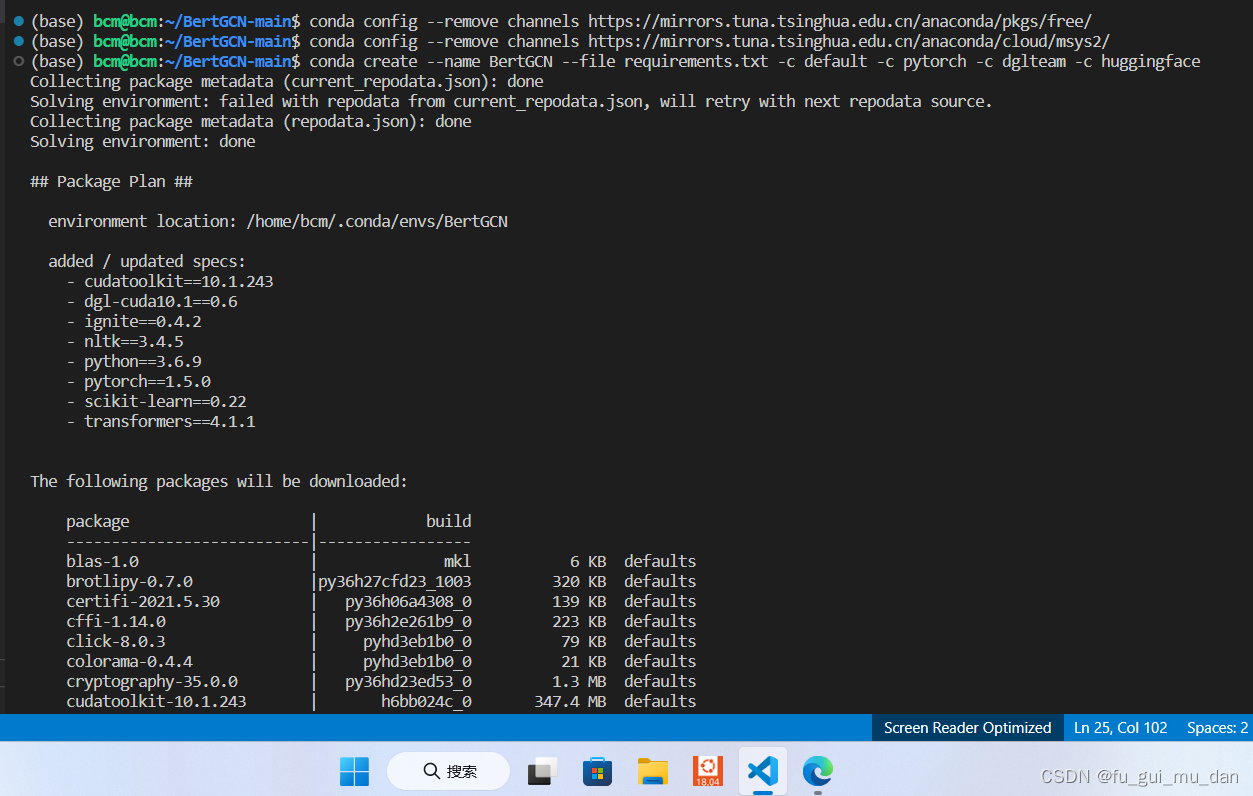The image size is (1253, 796).
Task: Show Task View from the taskbar
Action: [x=541, y=771]
